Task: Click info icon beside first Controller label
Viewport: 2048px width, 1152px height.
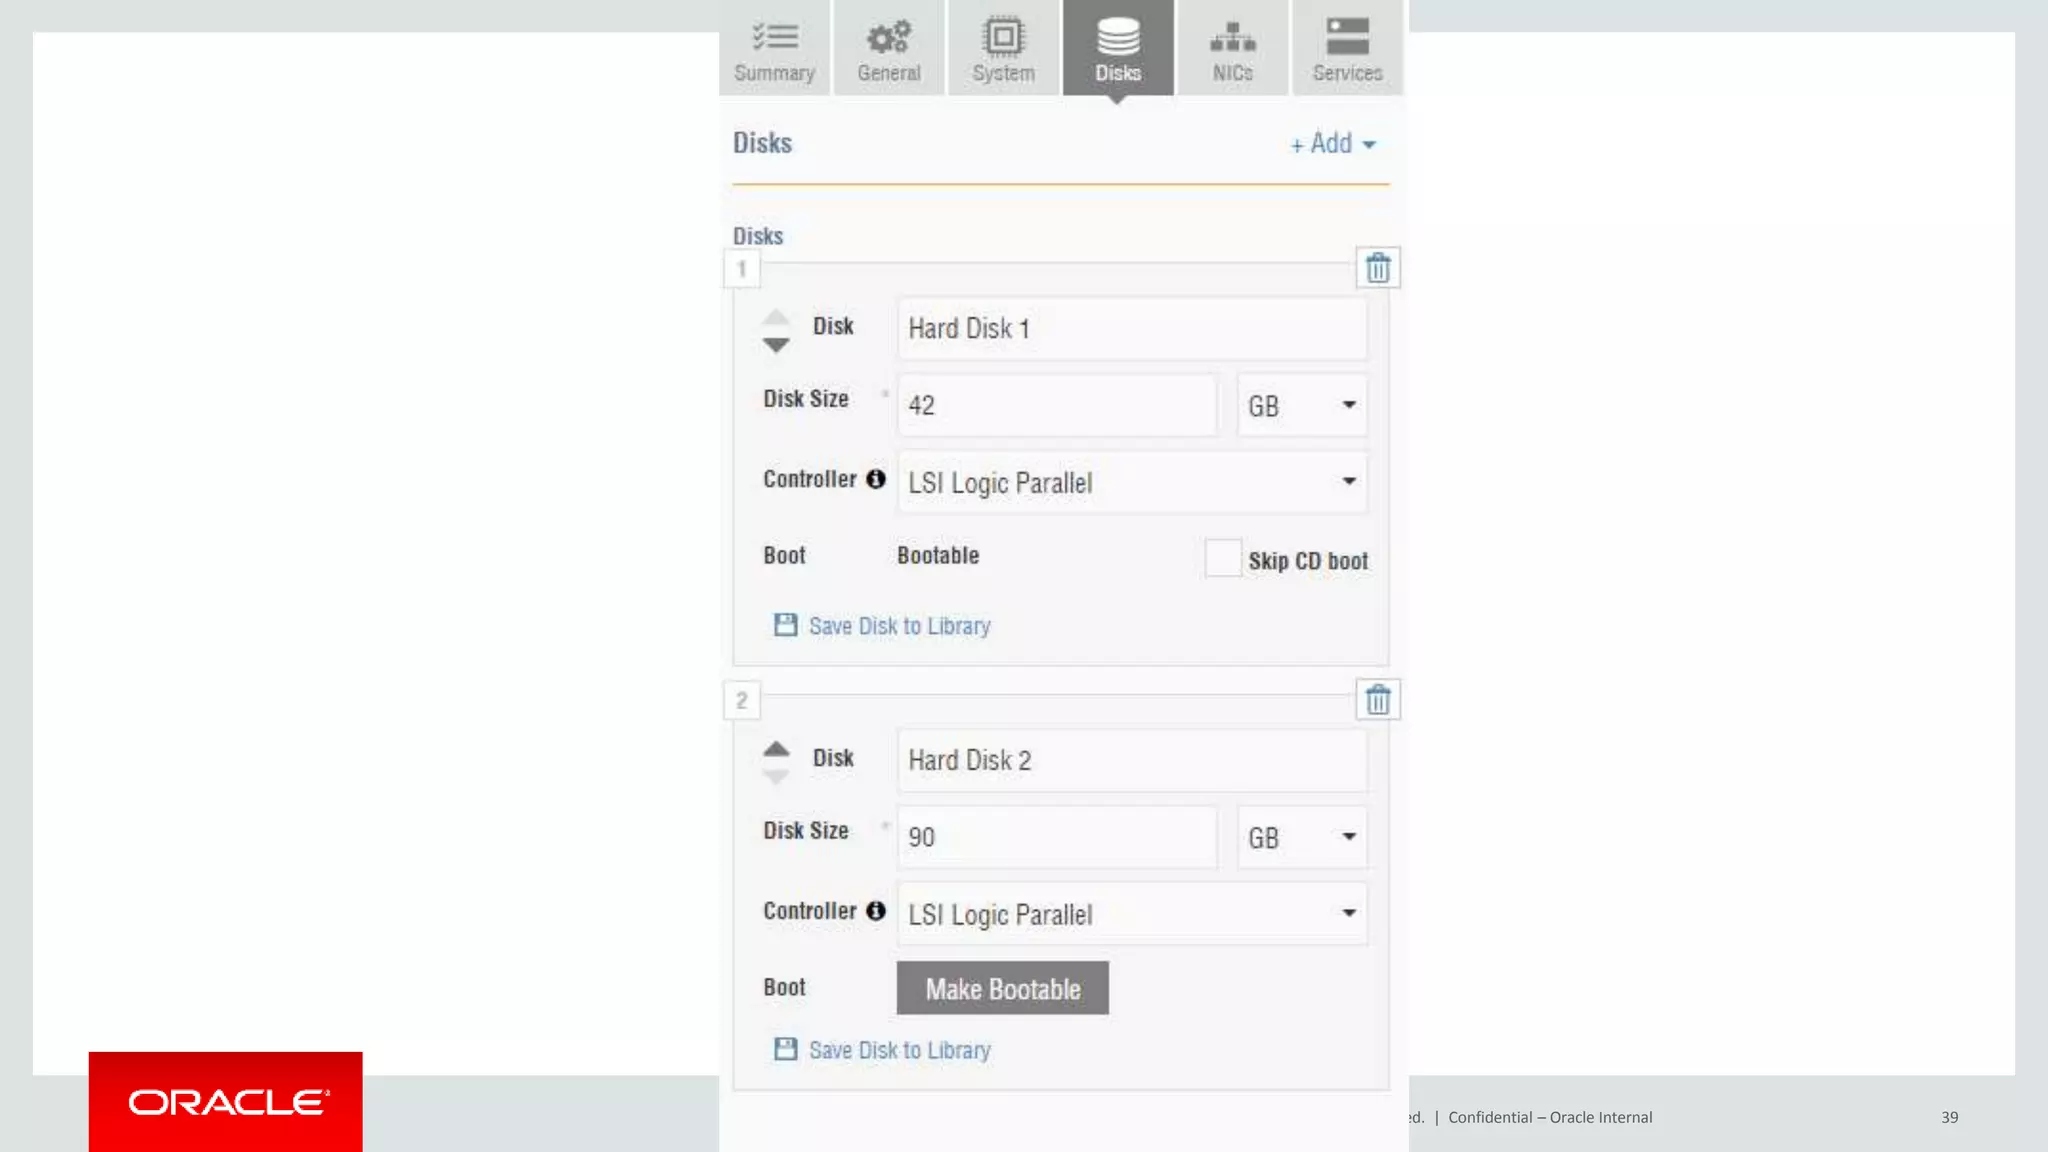Action: (x=876, y=479)
